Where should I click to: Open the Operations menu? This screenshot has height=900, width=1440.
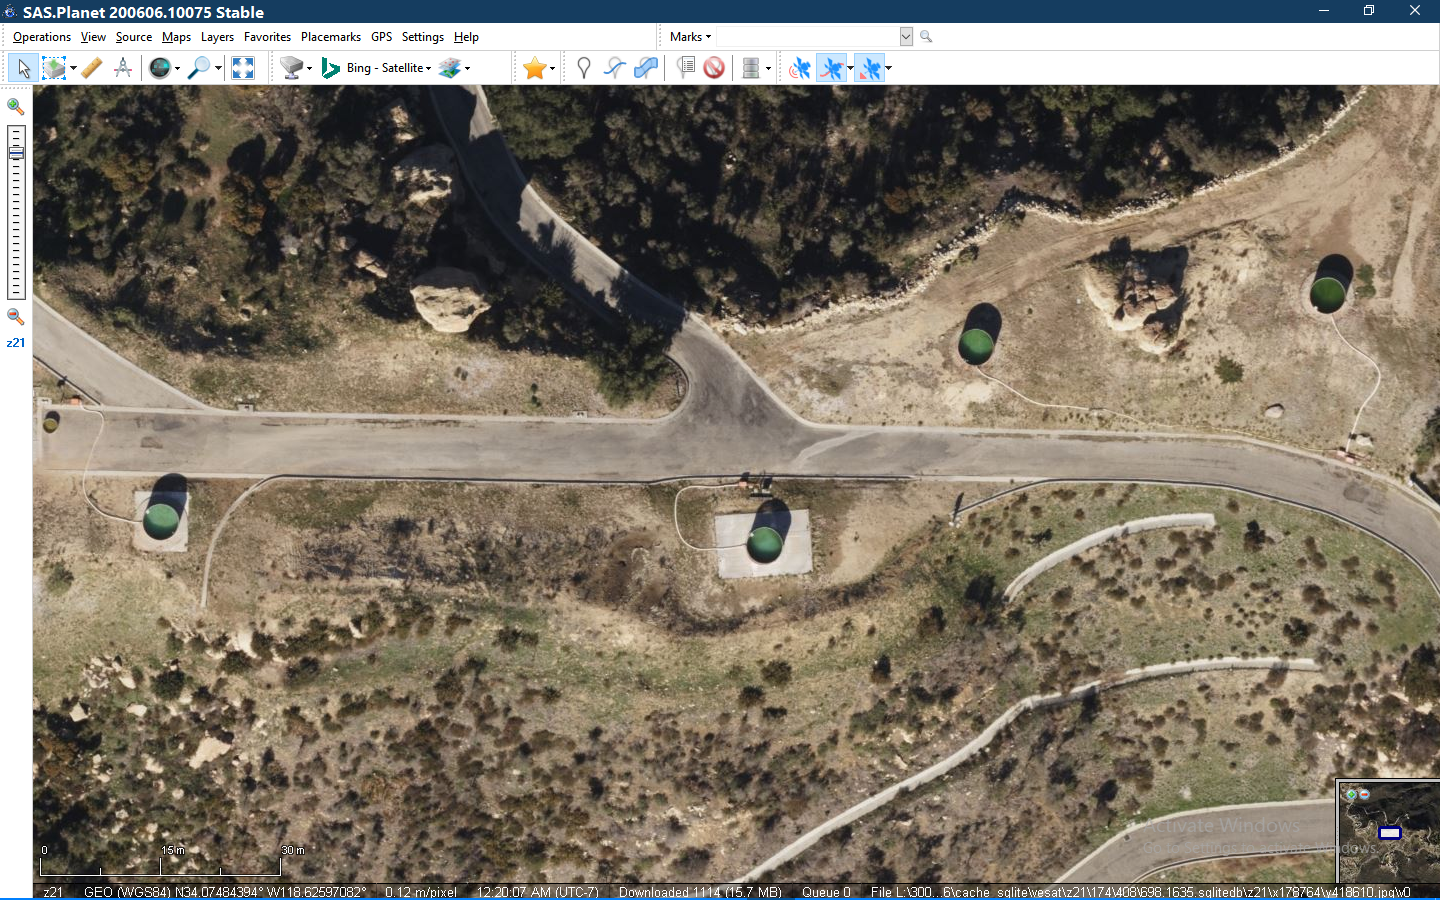point(41,36)
